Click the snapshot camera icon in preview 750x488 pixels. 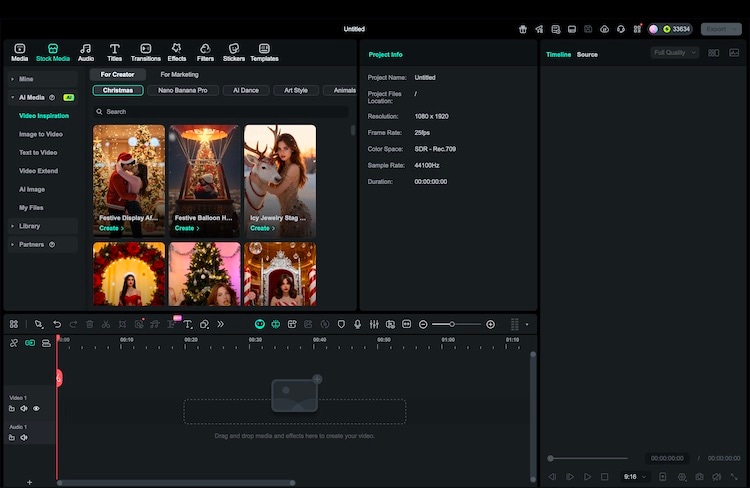point(699,477)
